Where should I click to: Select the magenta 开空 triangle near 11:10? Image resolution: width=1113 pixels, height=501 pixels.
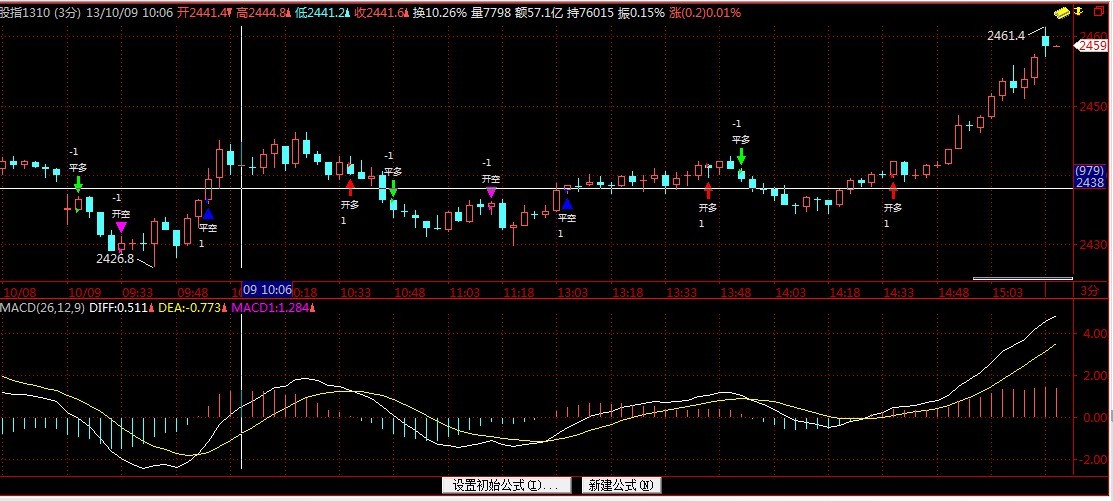(491, 192)
